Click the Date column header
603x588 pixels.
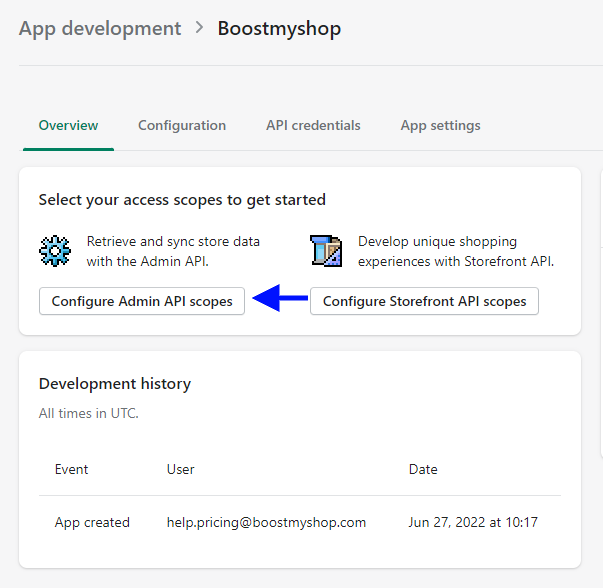(x=423, y=469)
